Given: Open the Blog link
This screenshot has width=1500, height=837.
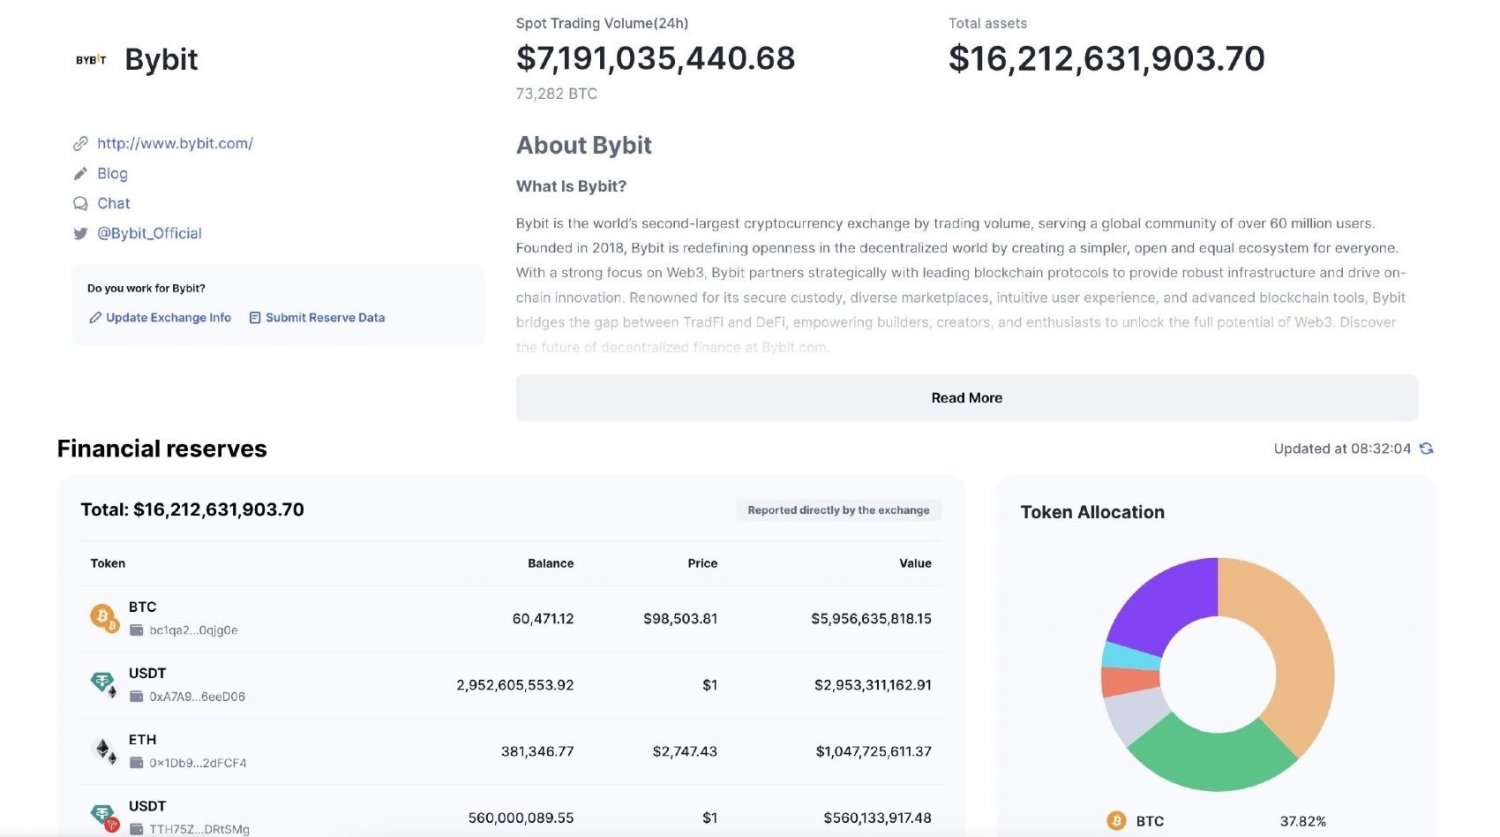Looking at the screenshot, I should tap(112, 174).
